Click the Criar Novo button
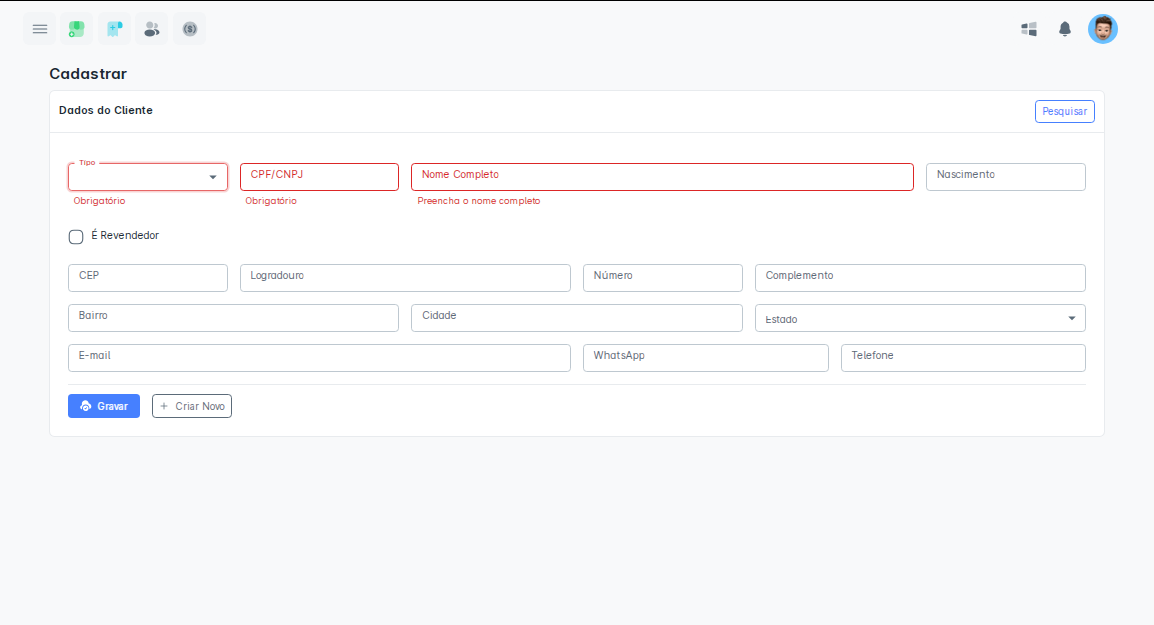 (192, 406)
